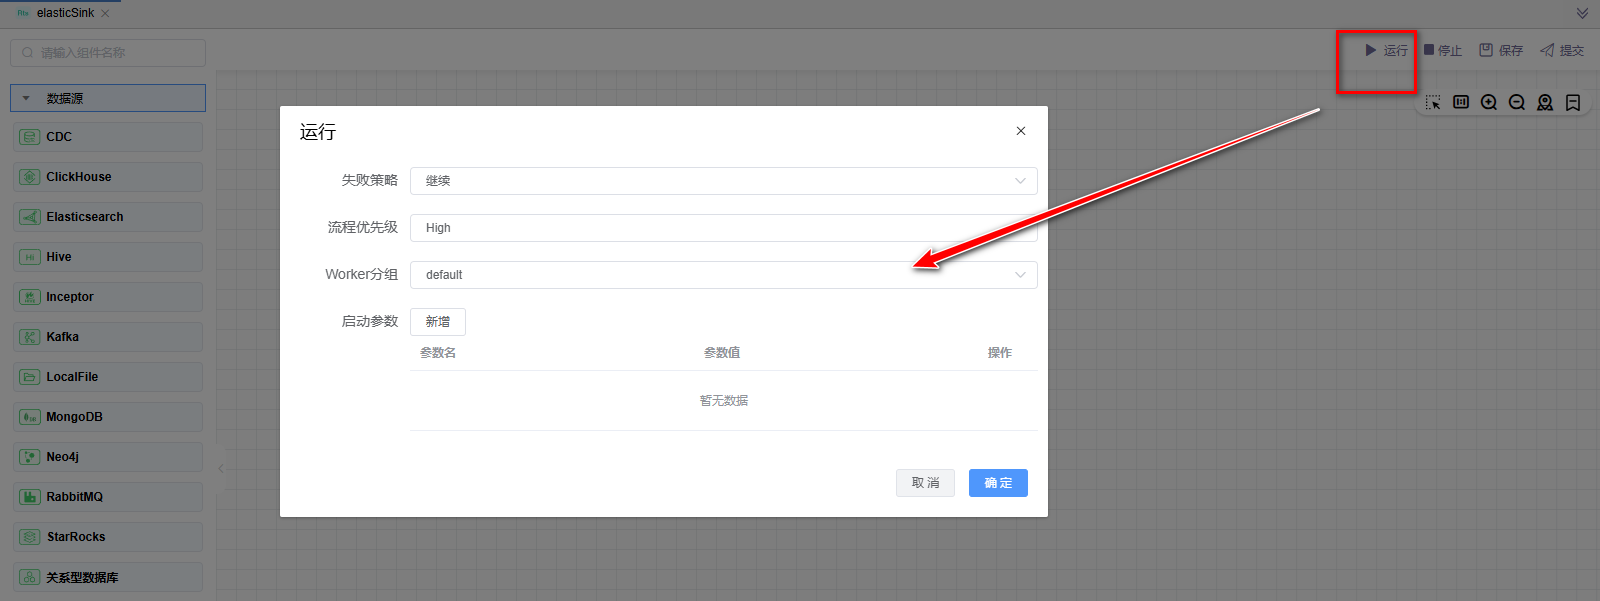Image resolution: width=1600 pixels, height=601 pixels.
Task: Select the StarRocks component icon
Action: click(30, 537)
